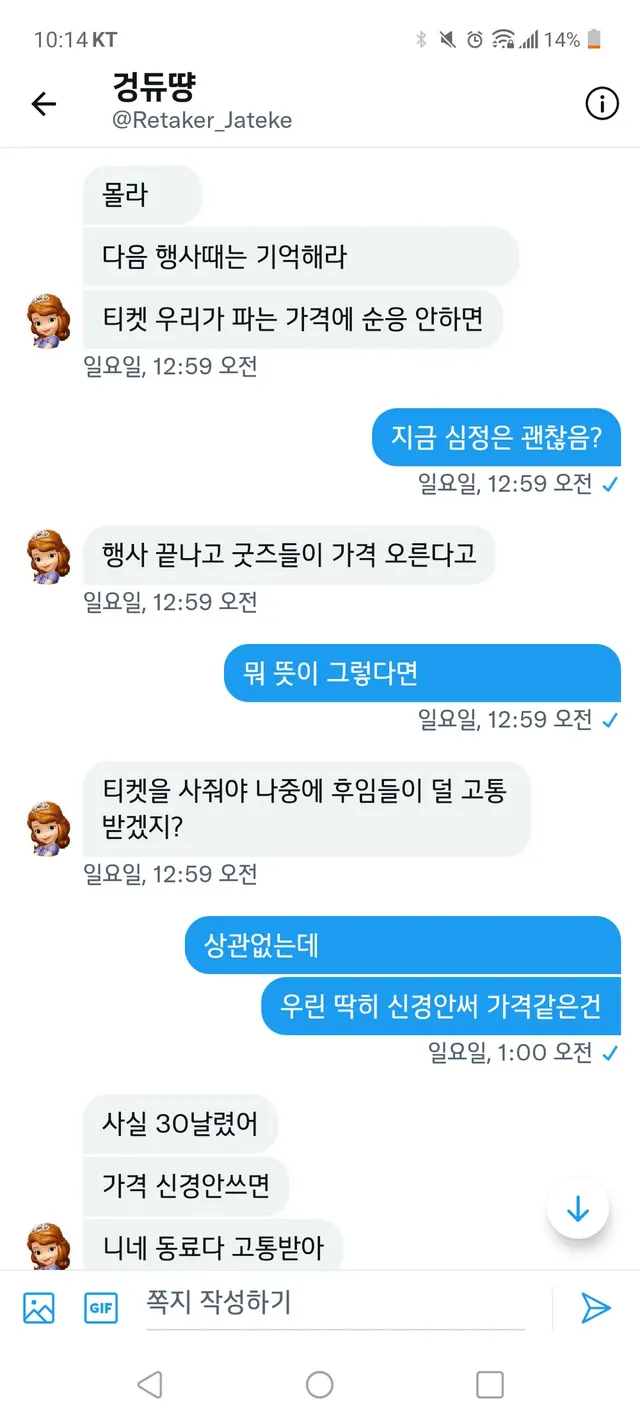Tap Android back navigation triangle
Image resolution: width=640 pixels, height=1422 pixels.
point(150,1384)
